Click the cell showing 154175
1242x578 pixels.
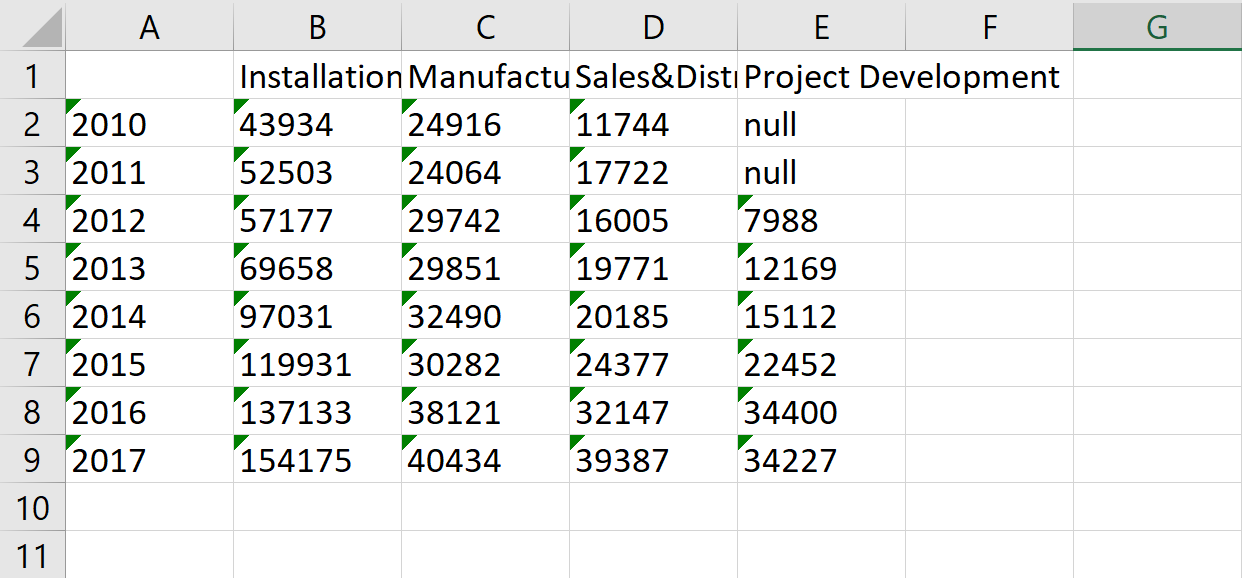(x=317, y=460)
